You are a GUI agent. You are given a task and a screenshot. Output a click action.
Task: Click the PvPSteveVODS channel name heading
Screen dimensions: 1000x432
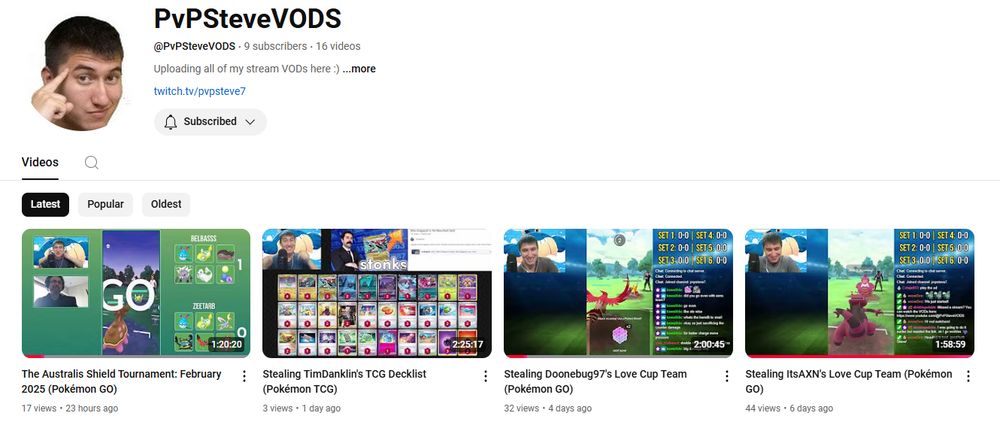click(x=247, y=19)
